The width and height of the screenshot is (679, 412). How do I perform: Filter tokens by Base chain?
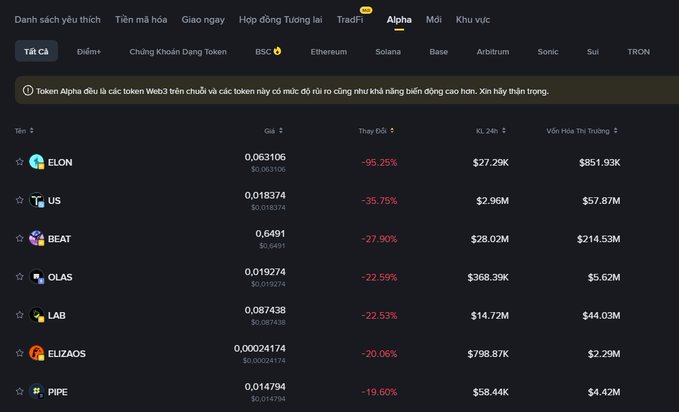(x=439, y=52)
